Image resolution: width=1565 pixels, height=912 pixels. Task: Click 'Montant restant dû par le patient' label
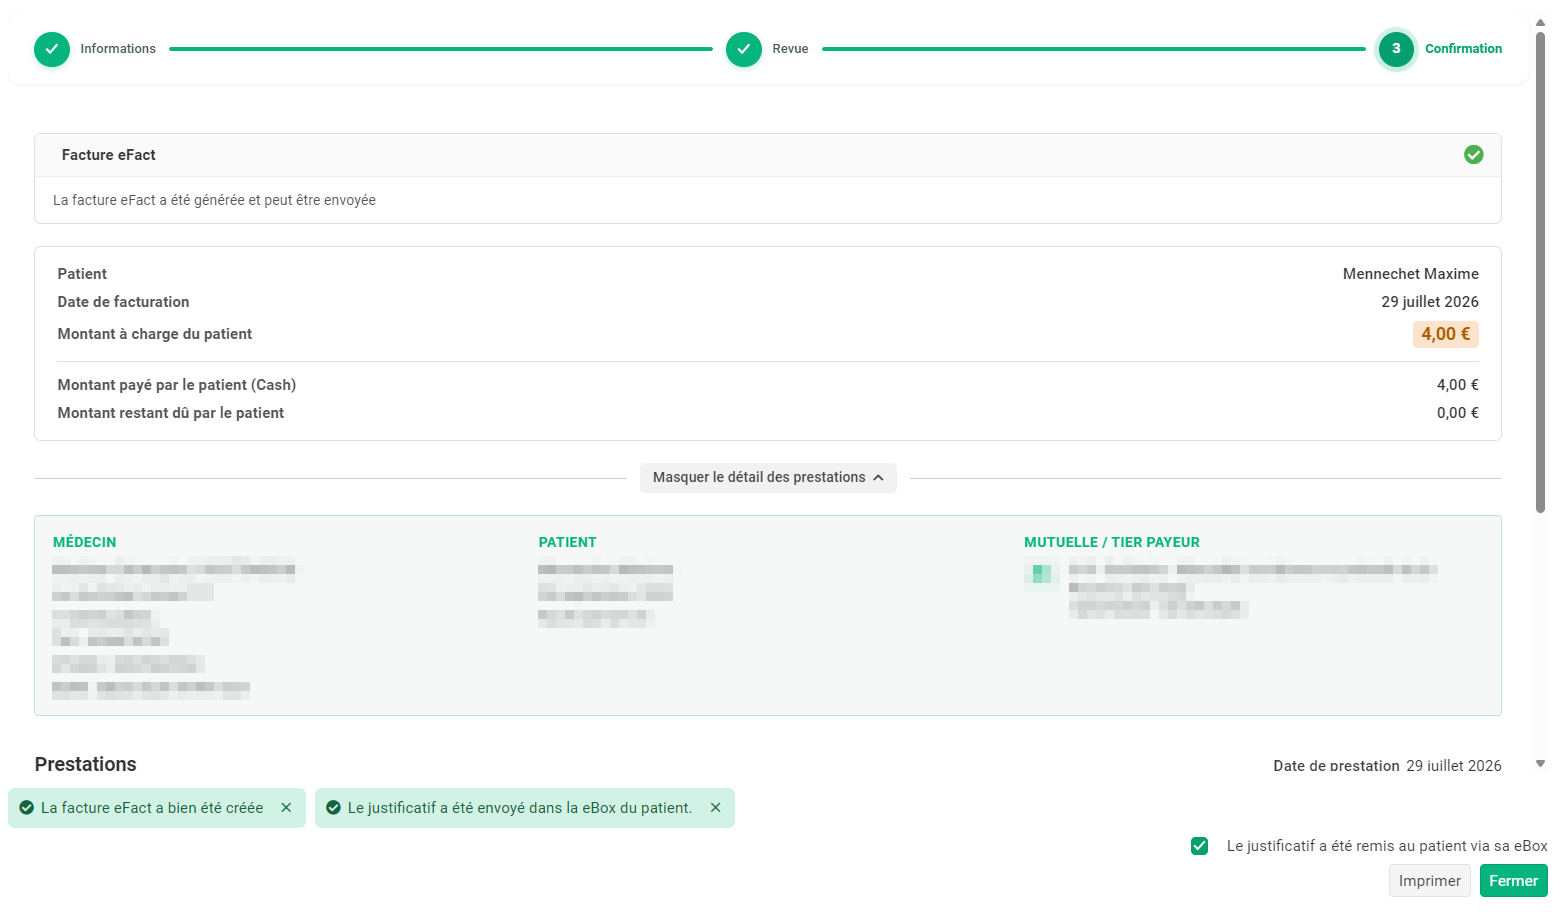pos(171,413)
